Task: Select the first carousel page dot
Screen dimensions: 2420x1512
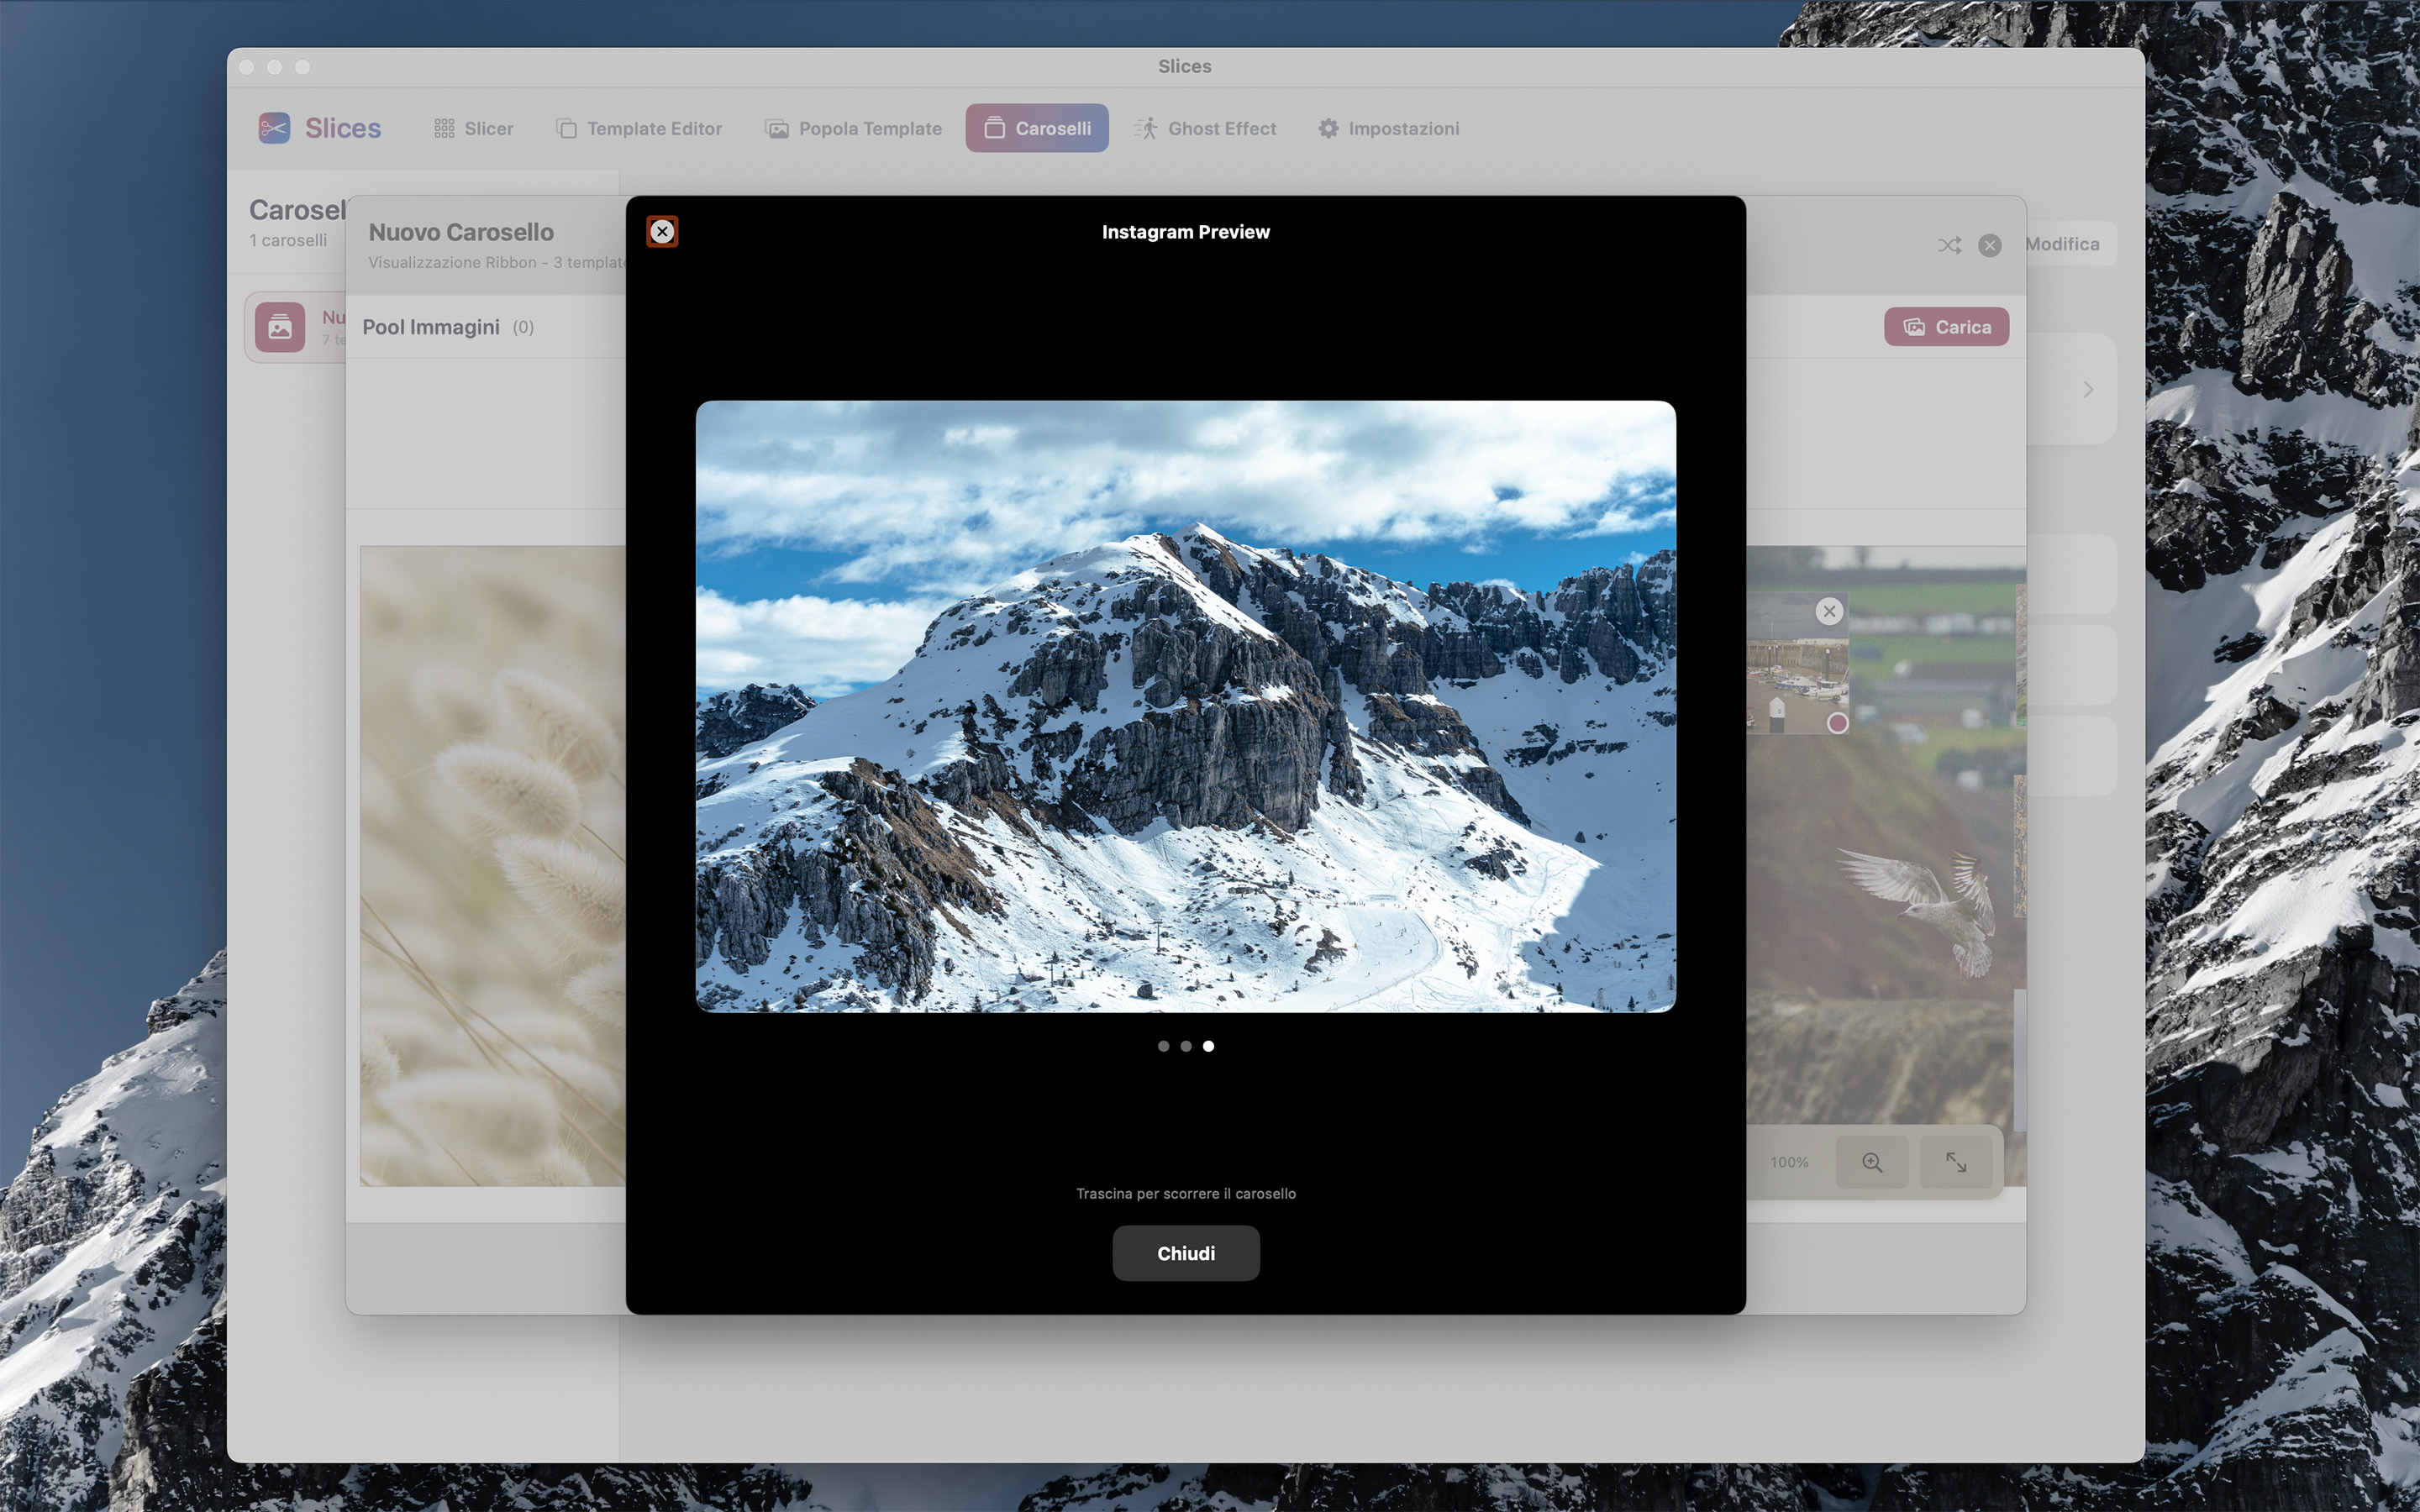Action: [x=1163, y=1046]
